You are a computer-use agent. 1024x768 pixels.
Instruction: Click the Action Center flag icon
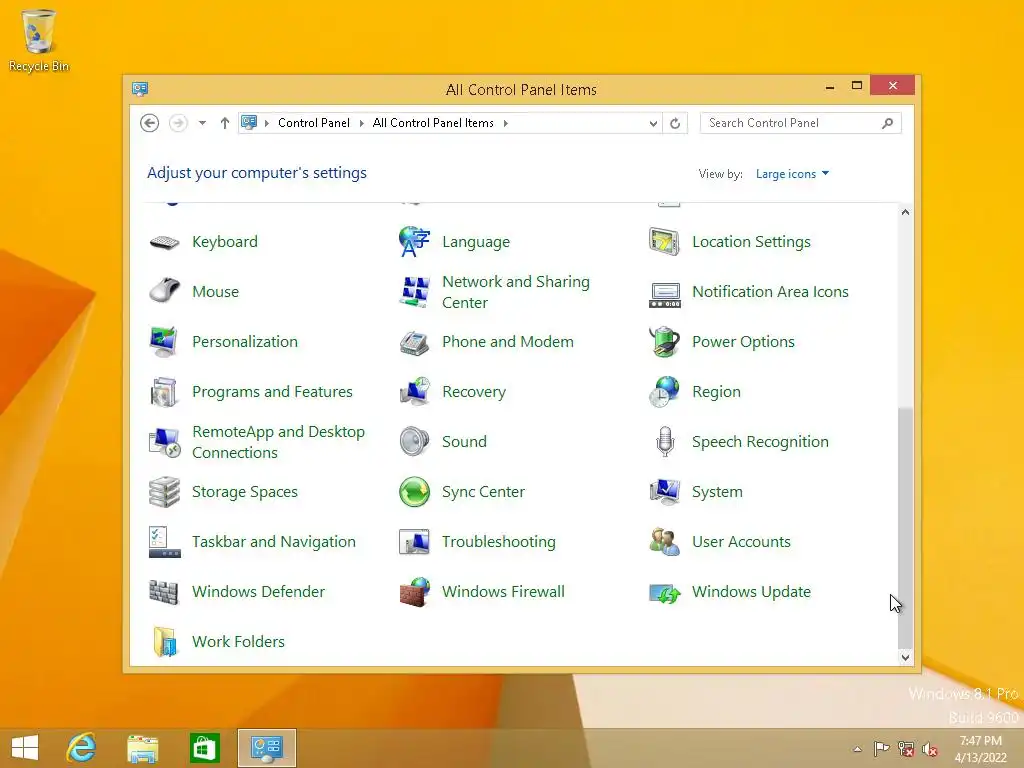click(882, 749)
